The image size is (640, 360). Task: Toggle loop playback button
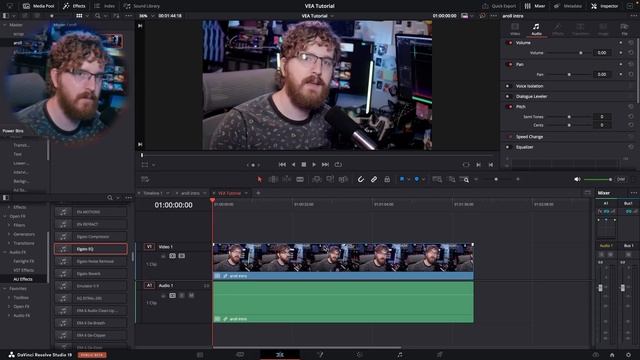click(x=338, y=164)
